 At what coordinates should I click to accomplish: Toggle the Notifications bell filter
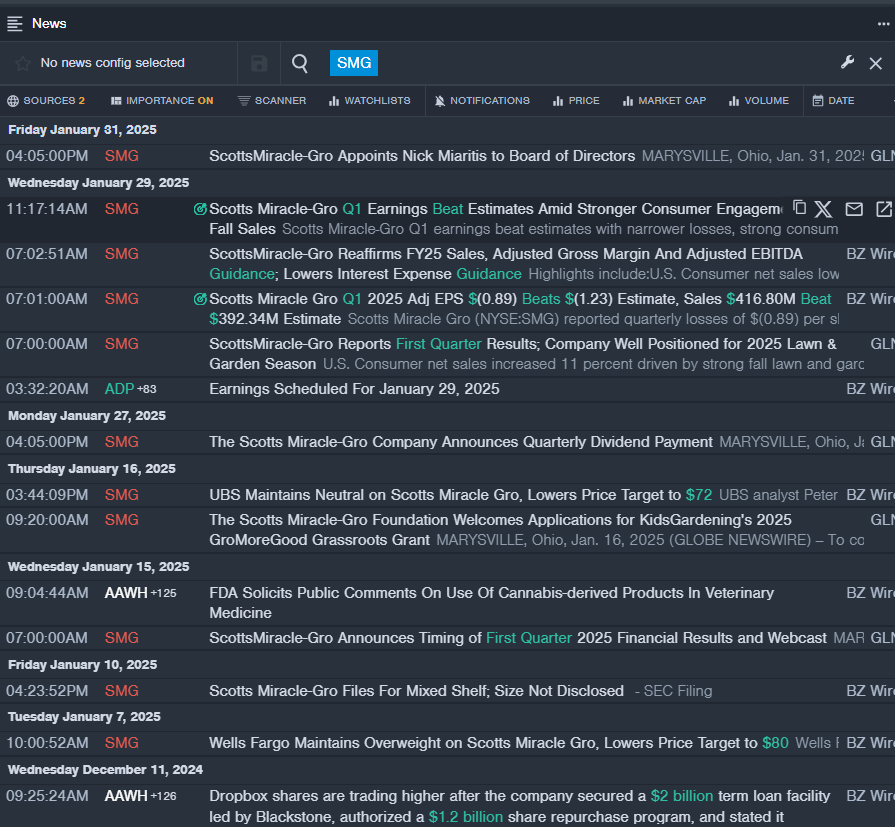(x=482, y=101)
